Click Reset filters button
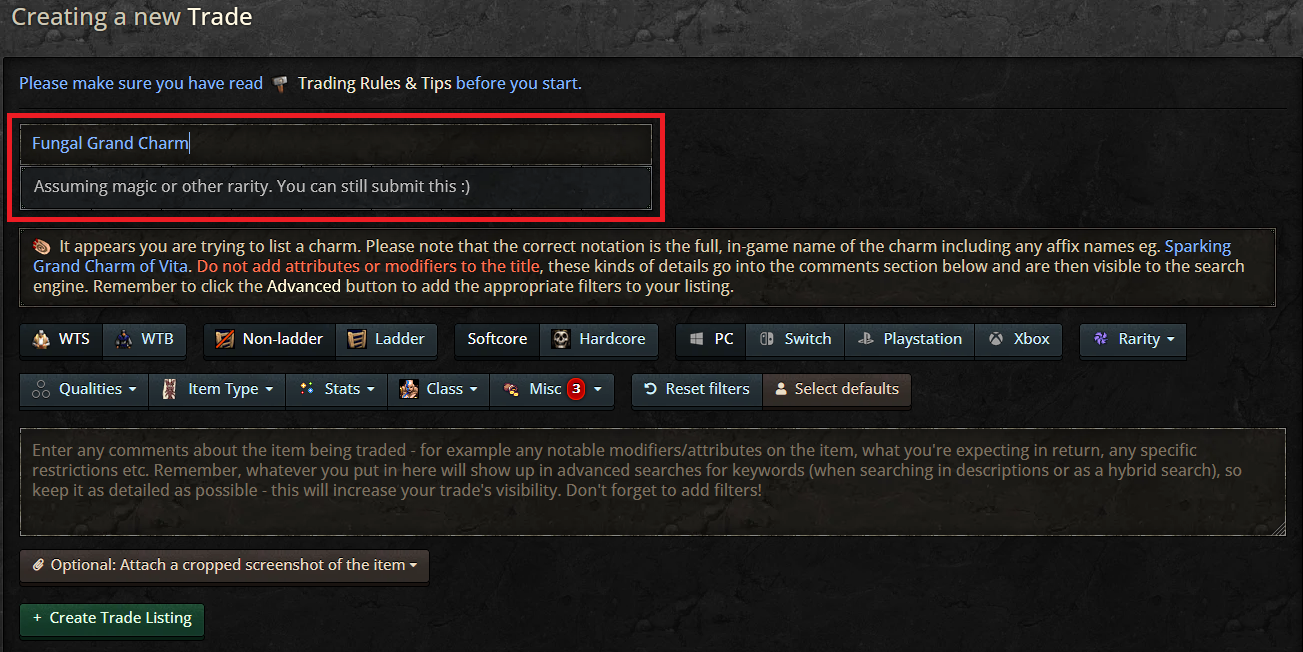The image size is (1303, 652). coord(697,389)
